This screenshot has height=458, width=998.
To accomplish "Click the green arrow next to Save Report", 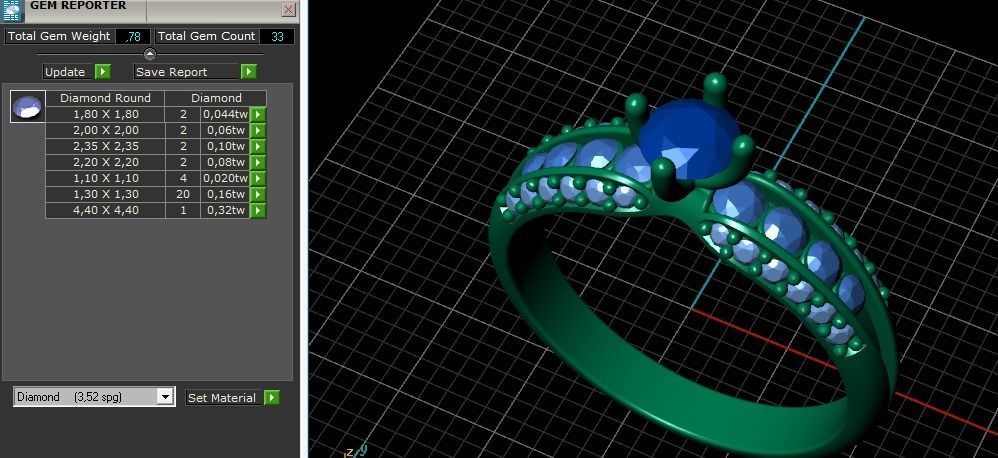I will (x=249, y=72).
